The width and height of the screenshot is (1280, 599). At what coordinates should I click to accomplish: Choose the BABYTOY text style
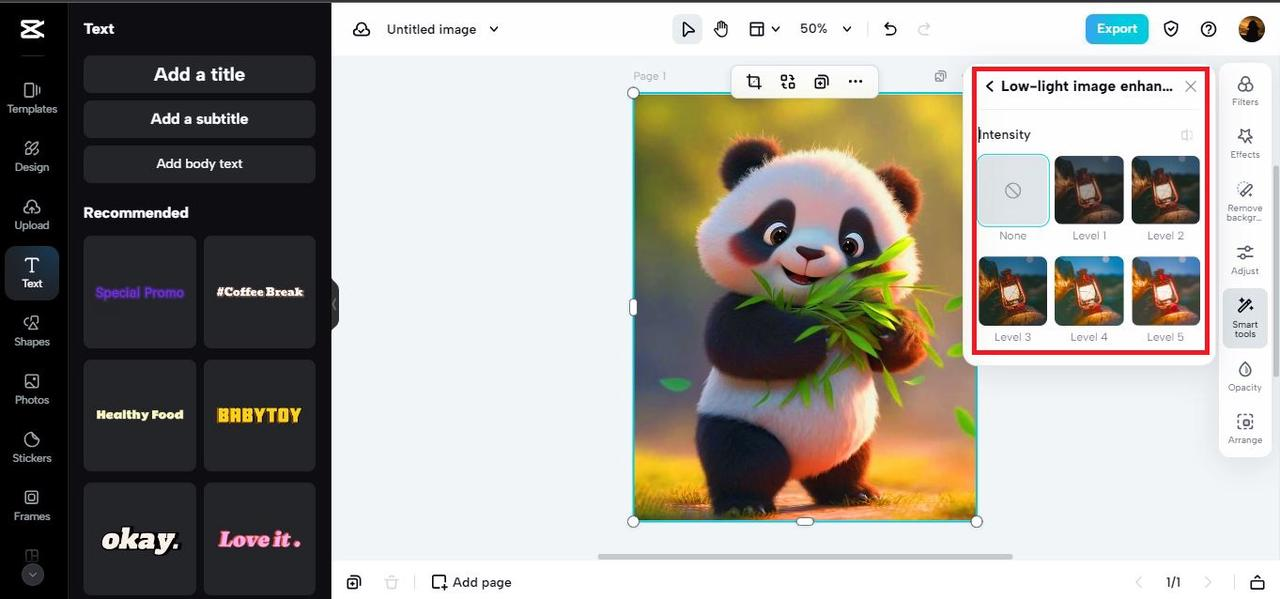(260, 415)
